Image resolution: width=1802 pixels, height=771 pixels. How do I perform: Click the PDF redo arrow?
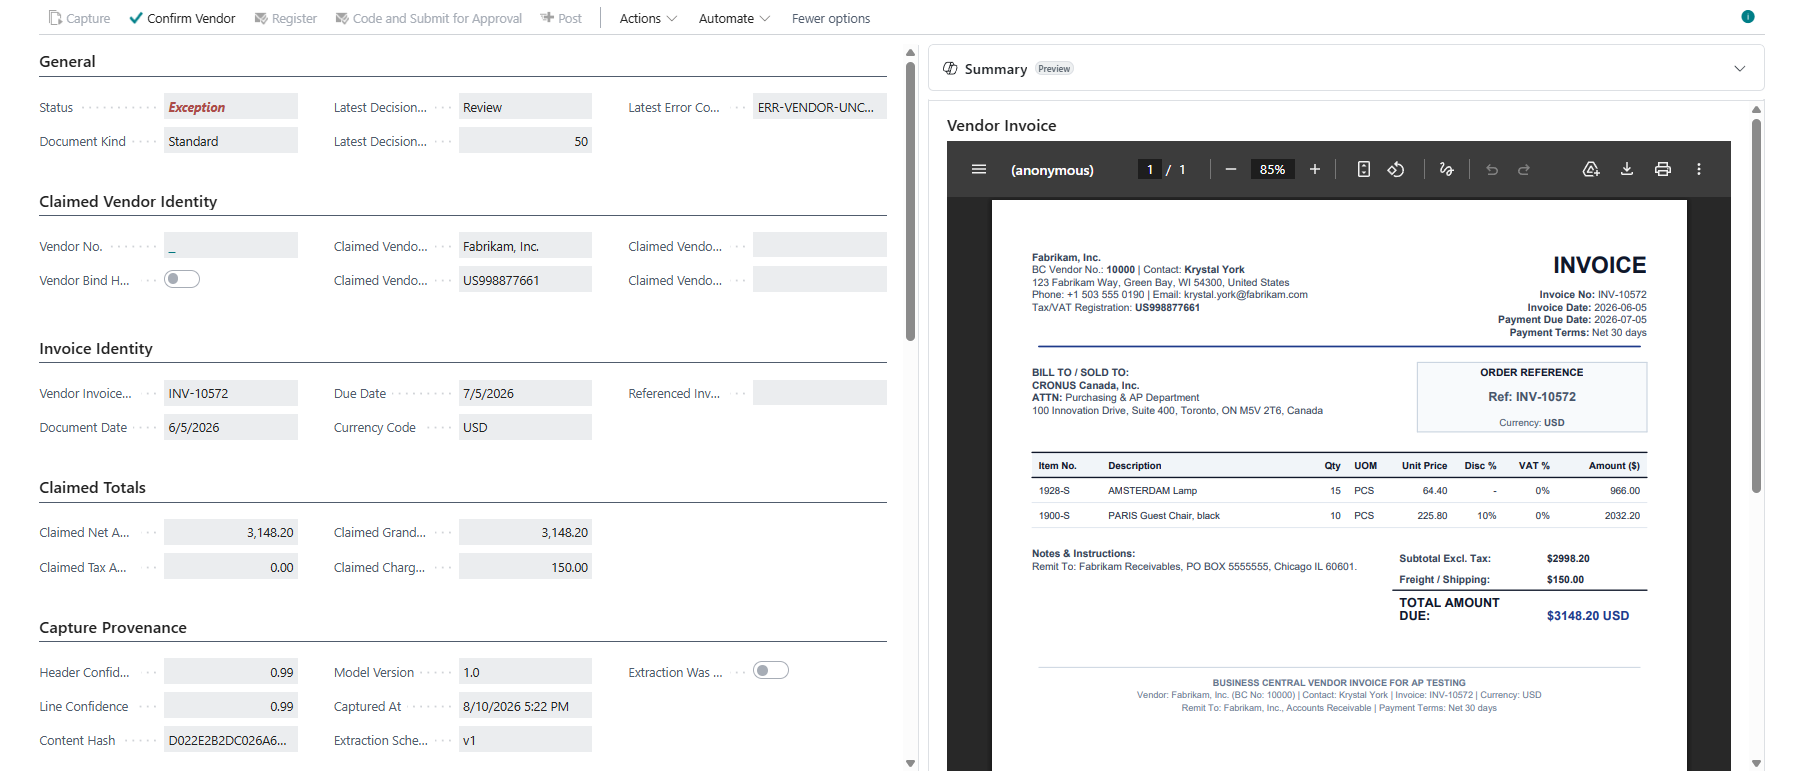(x=1524, y=170)
